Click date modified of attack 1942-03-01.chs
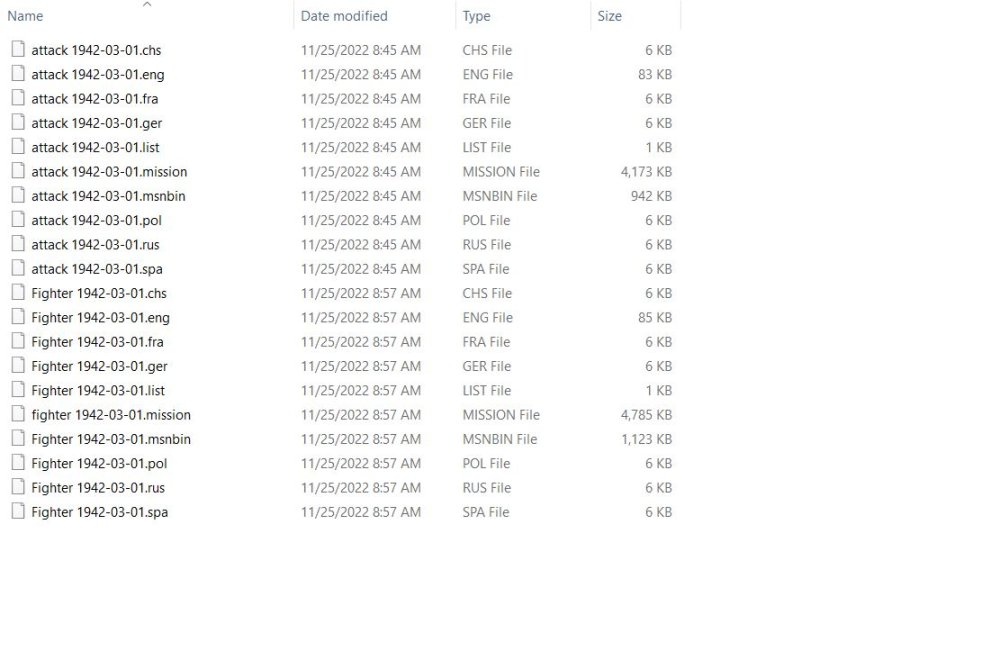The height and width of the screenshot is (669, 1000). tap(360, 50)
